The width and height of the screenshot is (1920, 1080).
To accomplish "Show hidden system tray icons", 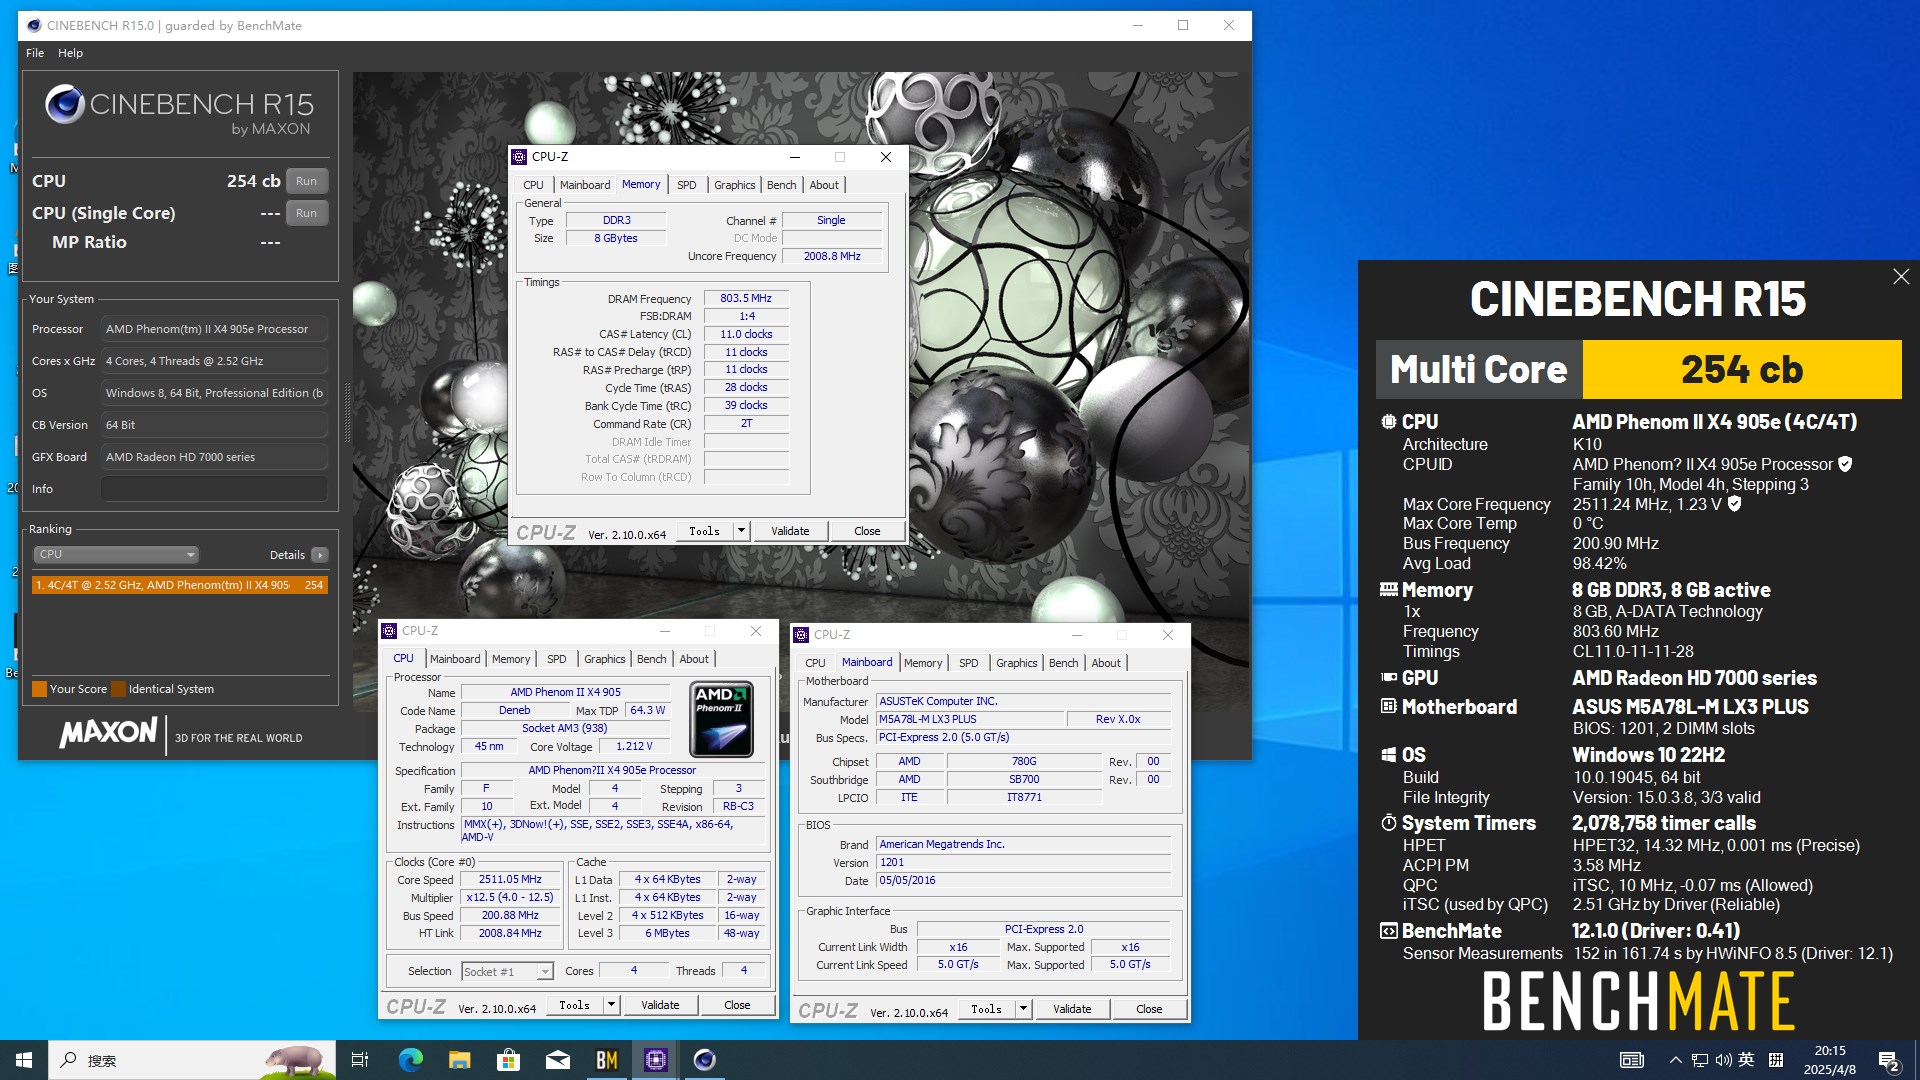I will tap(1675, 1060).
